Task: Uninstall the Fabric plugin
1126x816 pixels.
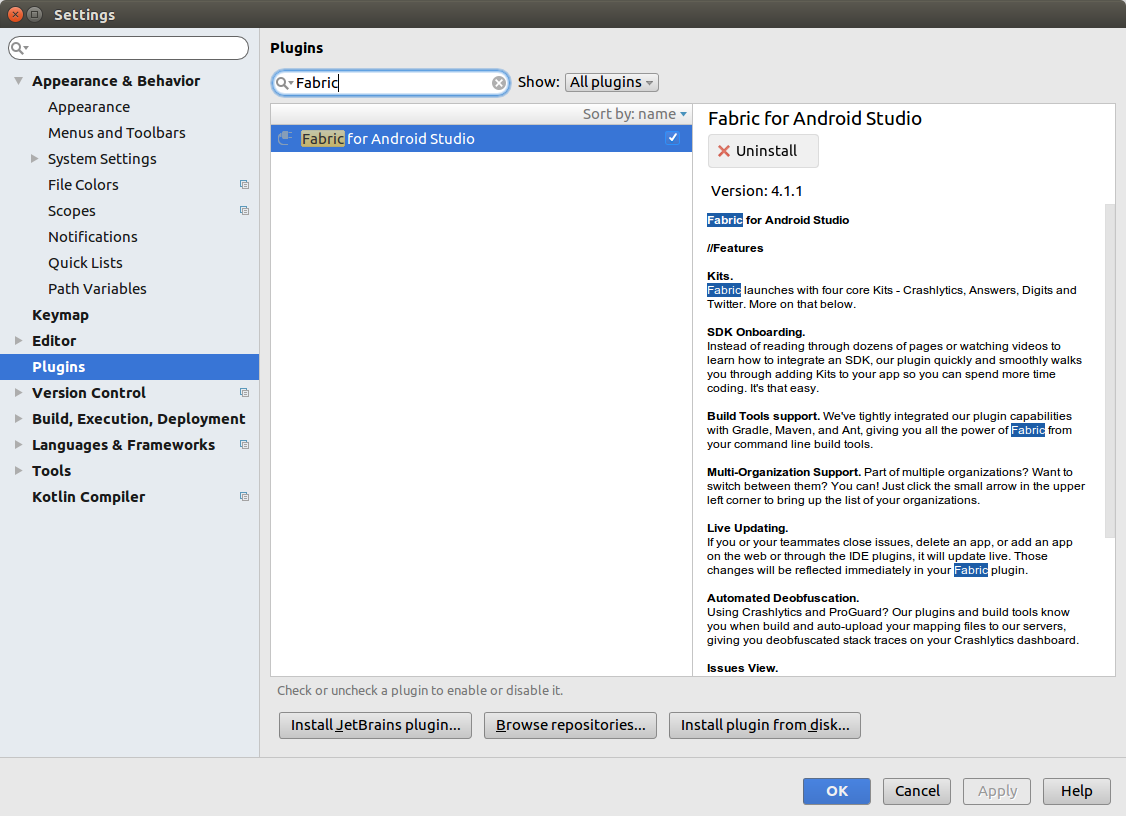Action: tap(763, 151)
